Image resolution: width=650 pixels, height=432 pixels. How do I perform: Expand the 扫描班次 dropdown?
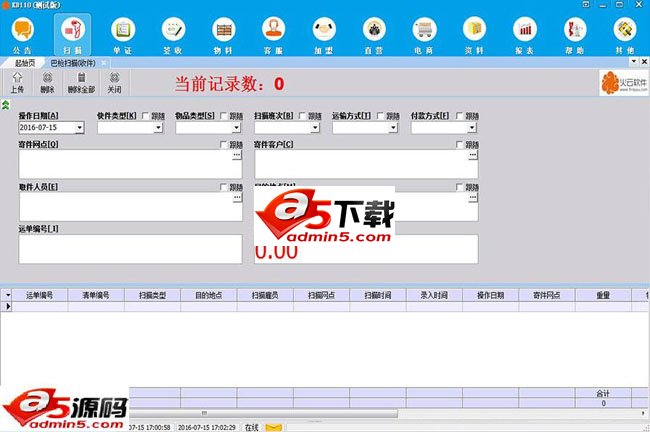[x=315, y=128]
